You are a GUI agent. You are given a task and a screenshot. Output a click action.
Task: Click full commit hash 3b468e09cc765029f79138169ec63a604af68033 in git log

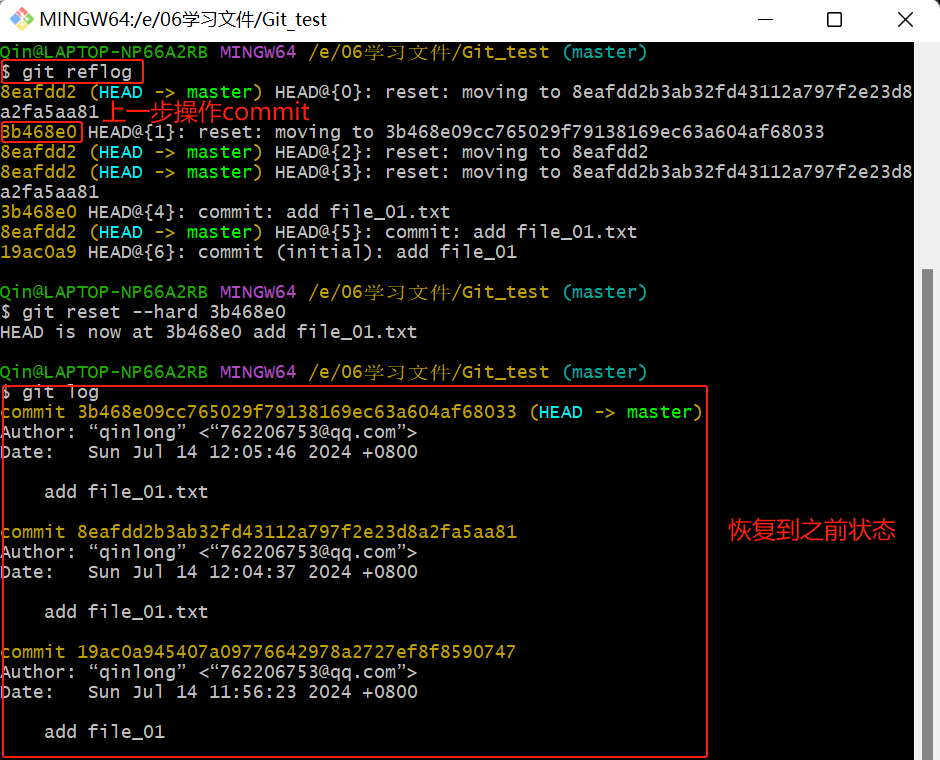[297, 412]
